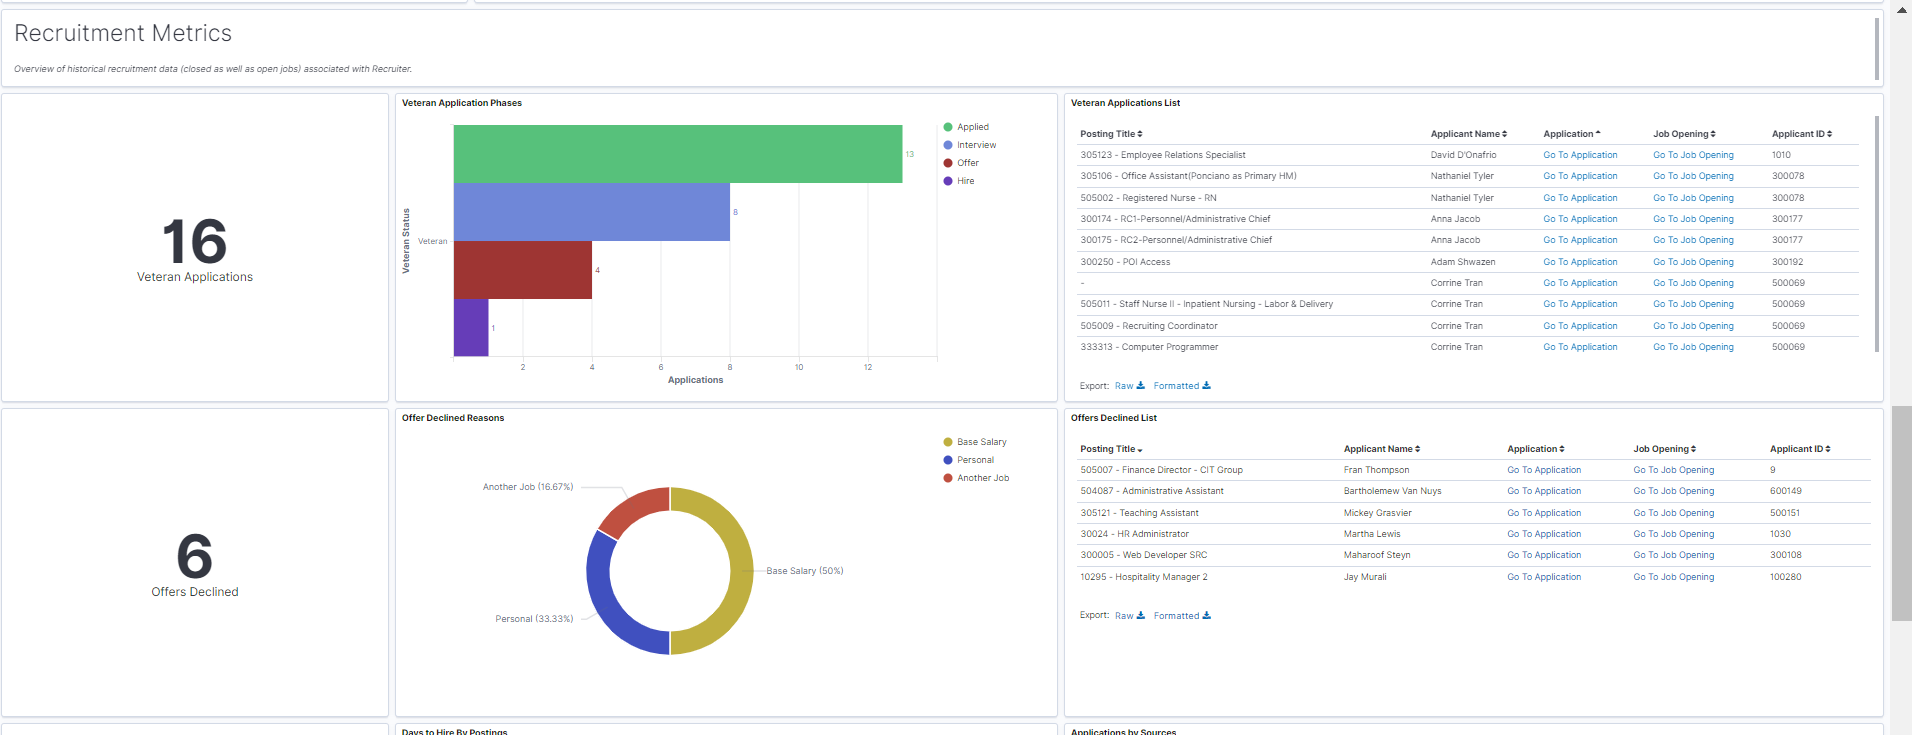Open Go To Job Opening for Fran Thompson
Image resolution: width=1912 pixels, height=735 pixels.
(1673, 470)
